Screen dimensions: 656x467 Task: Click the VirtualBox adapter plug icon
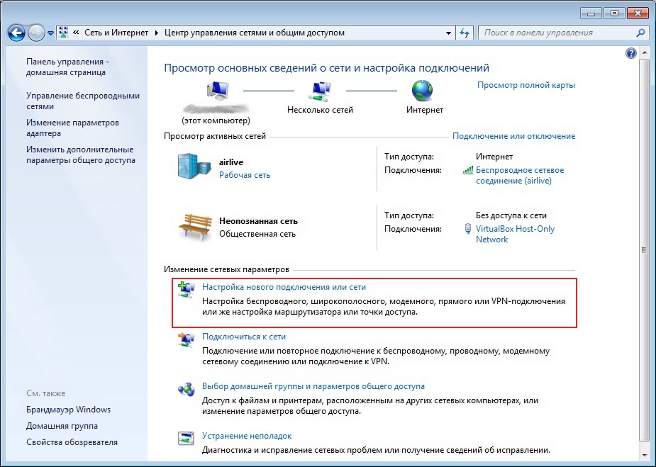coord(468,229)
